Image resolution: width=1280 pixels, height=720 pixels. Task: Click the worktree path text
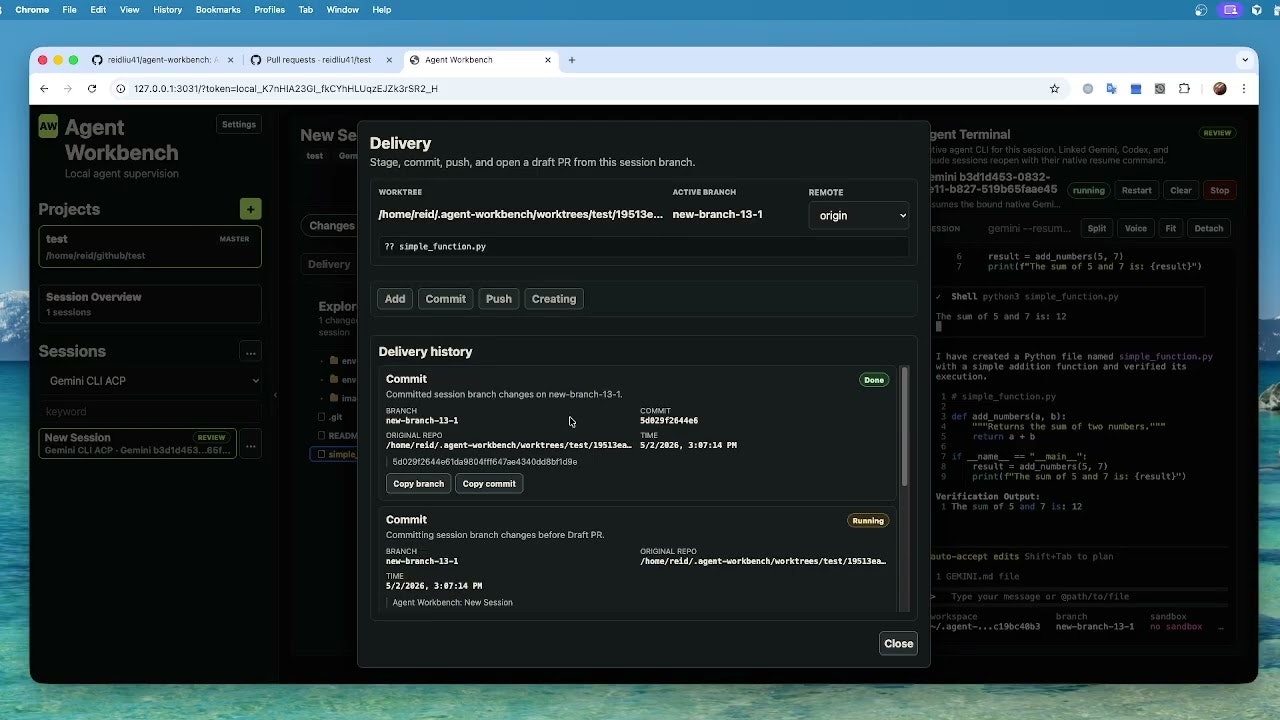520,214
